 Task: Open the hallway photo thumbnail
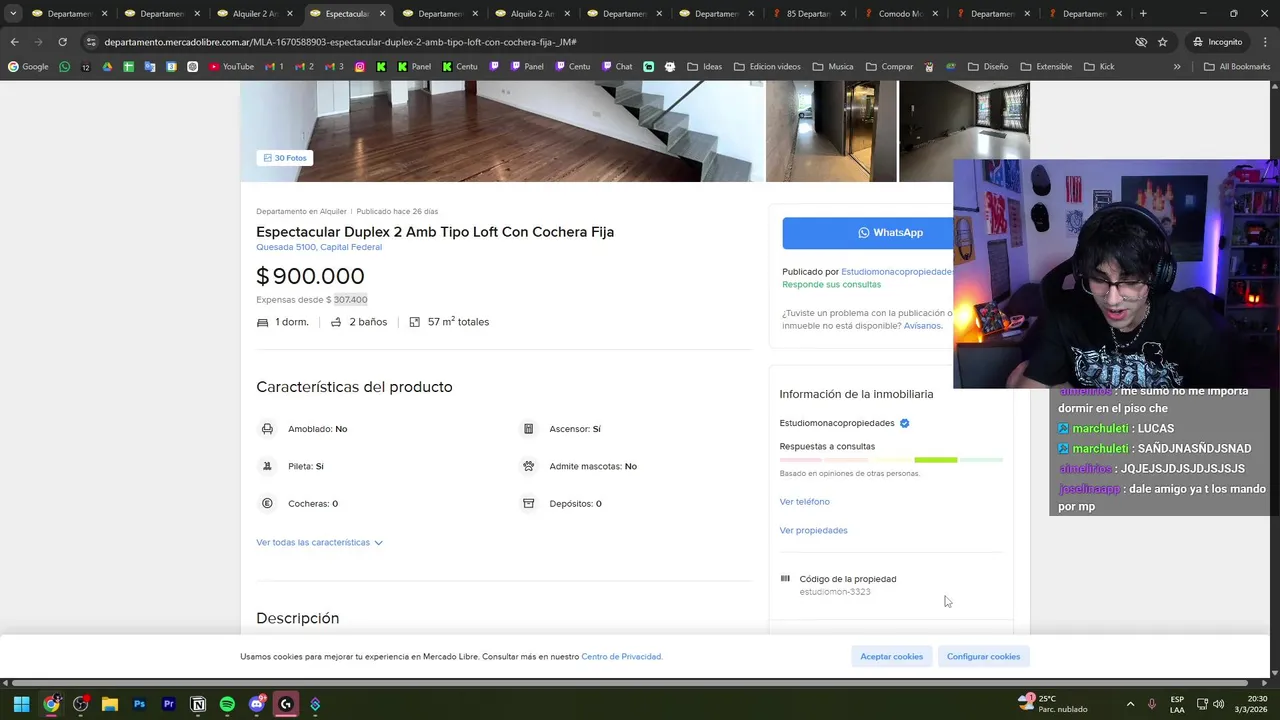tap(831, 131)
